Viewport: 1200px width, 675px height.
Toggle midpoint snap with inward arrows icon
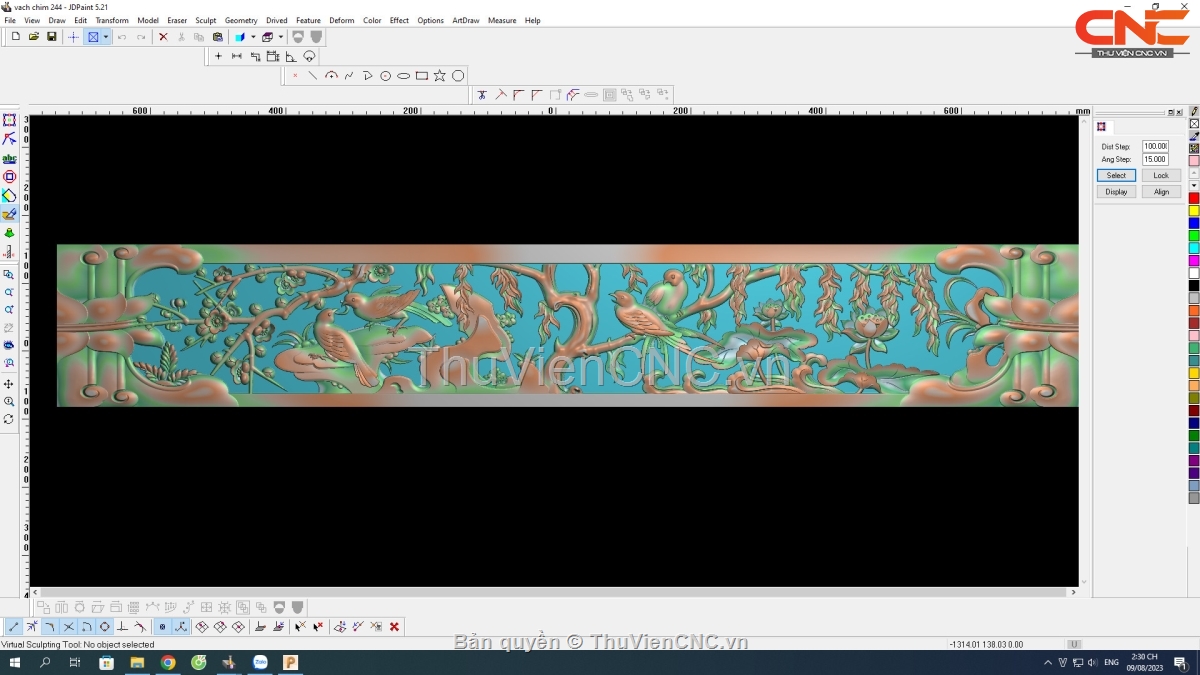[32, 627]
